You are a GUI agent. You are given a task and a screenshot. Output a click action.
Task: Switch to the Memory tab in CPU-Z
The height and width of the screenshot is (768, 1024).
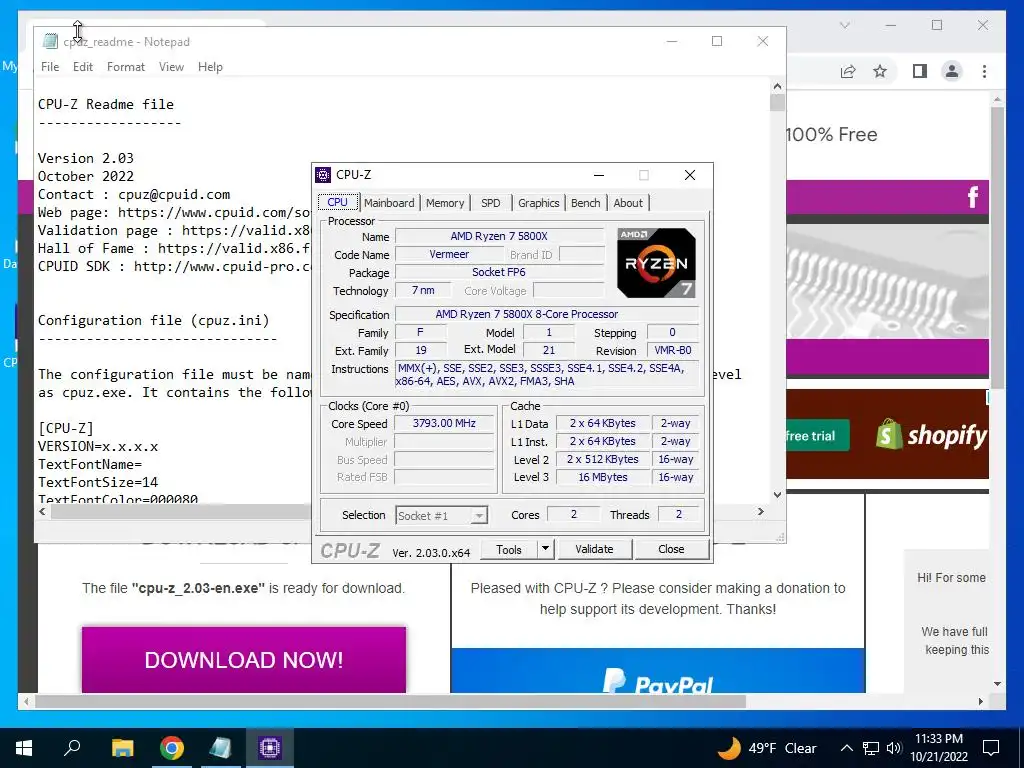pyautogui.click(x=445, y=202)
